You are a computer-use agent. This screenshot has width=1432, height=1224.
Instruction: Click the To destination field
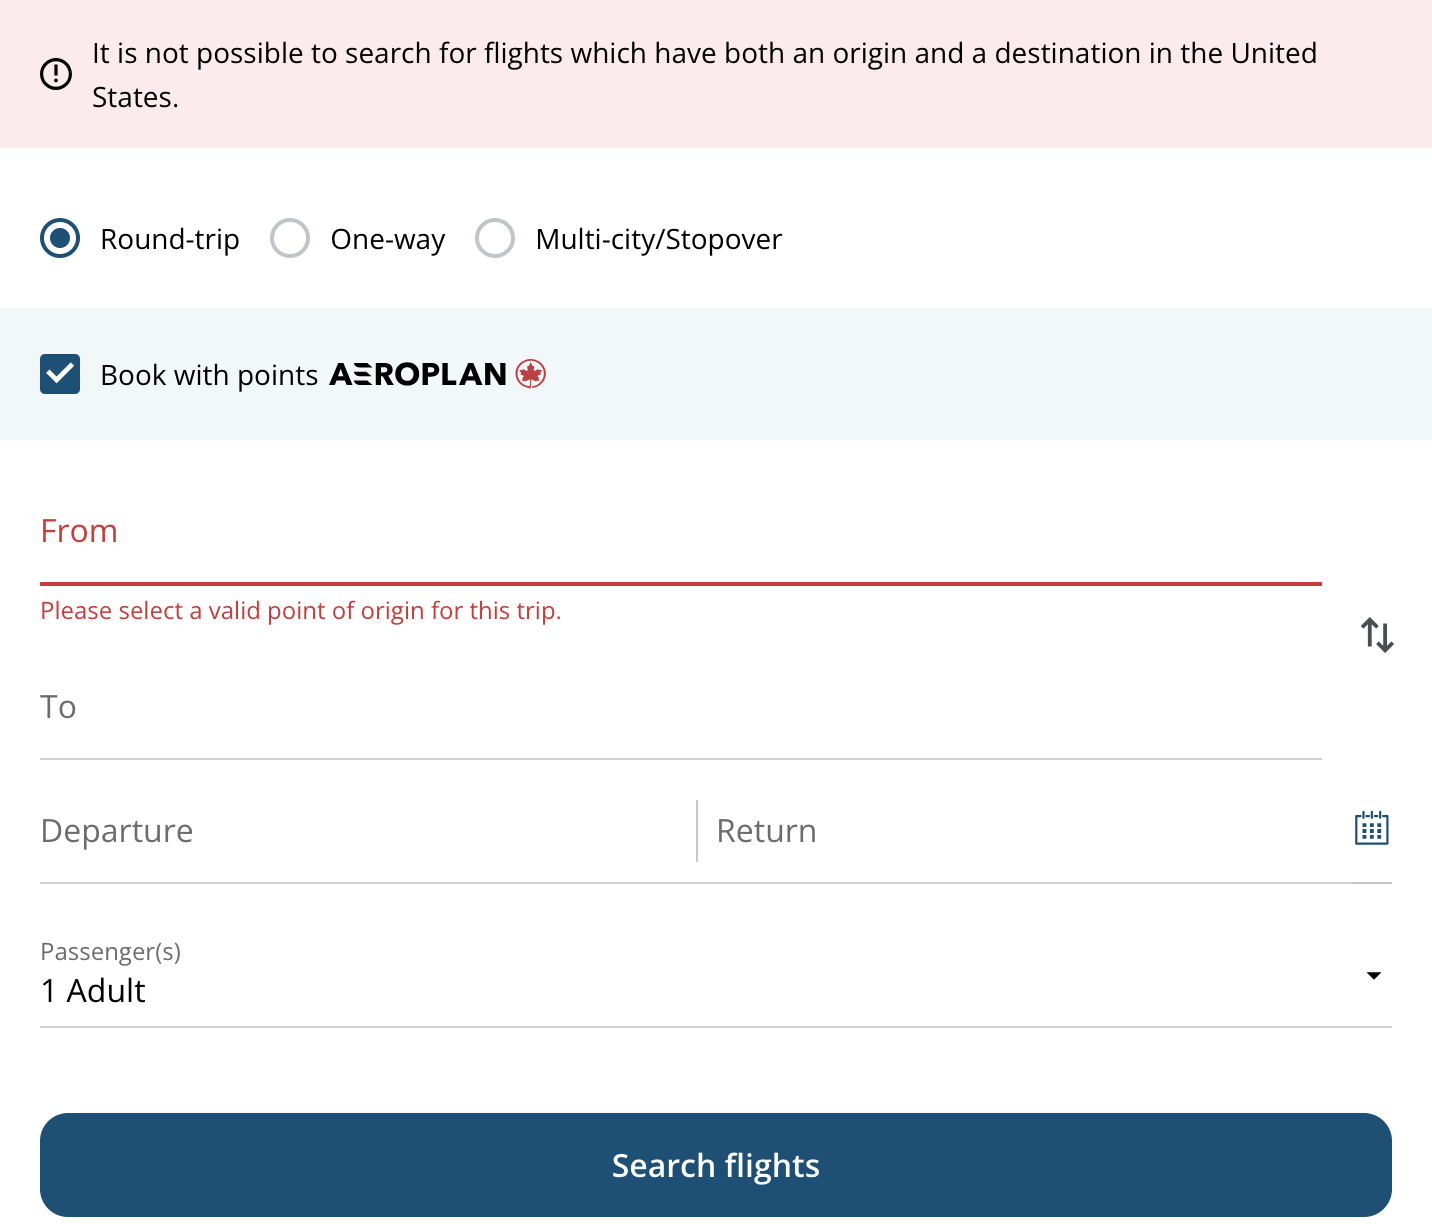[680, 708]
